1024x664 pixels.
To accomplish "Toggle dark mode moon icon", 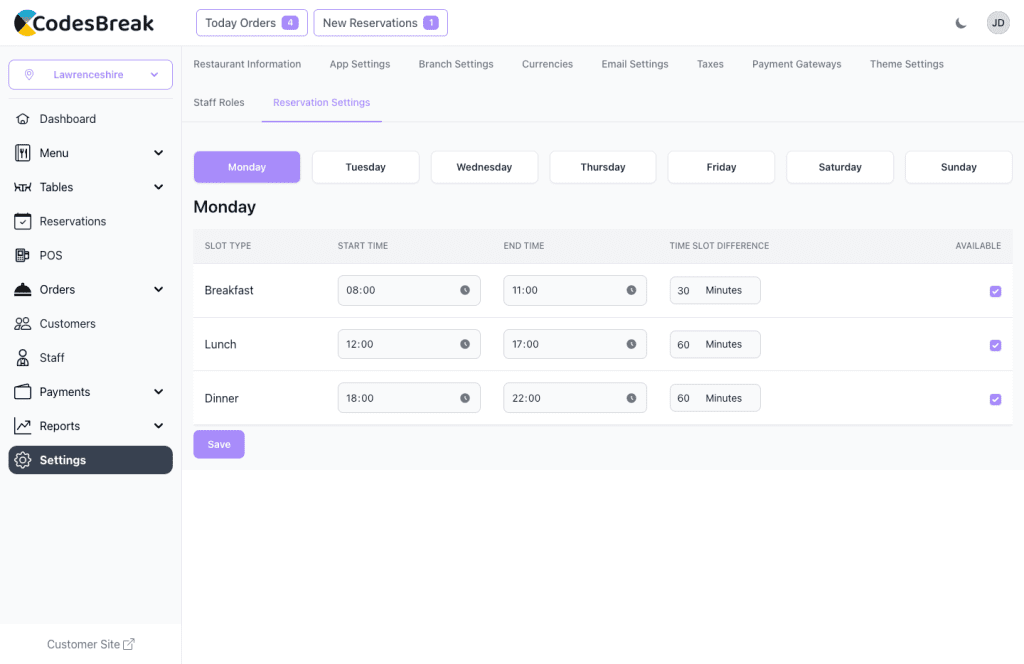I will [x=961, y=23].
